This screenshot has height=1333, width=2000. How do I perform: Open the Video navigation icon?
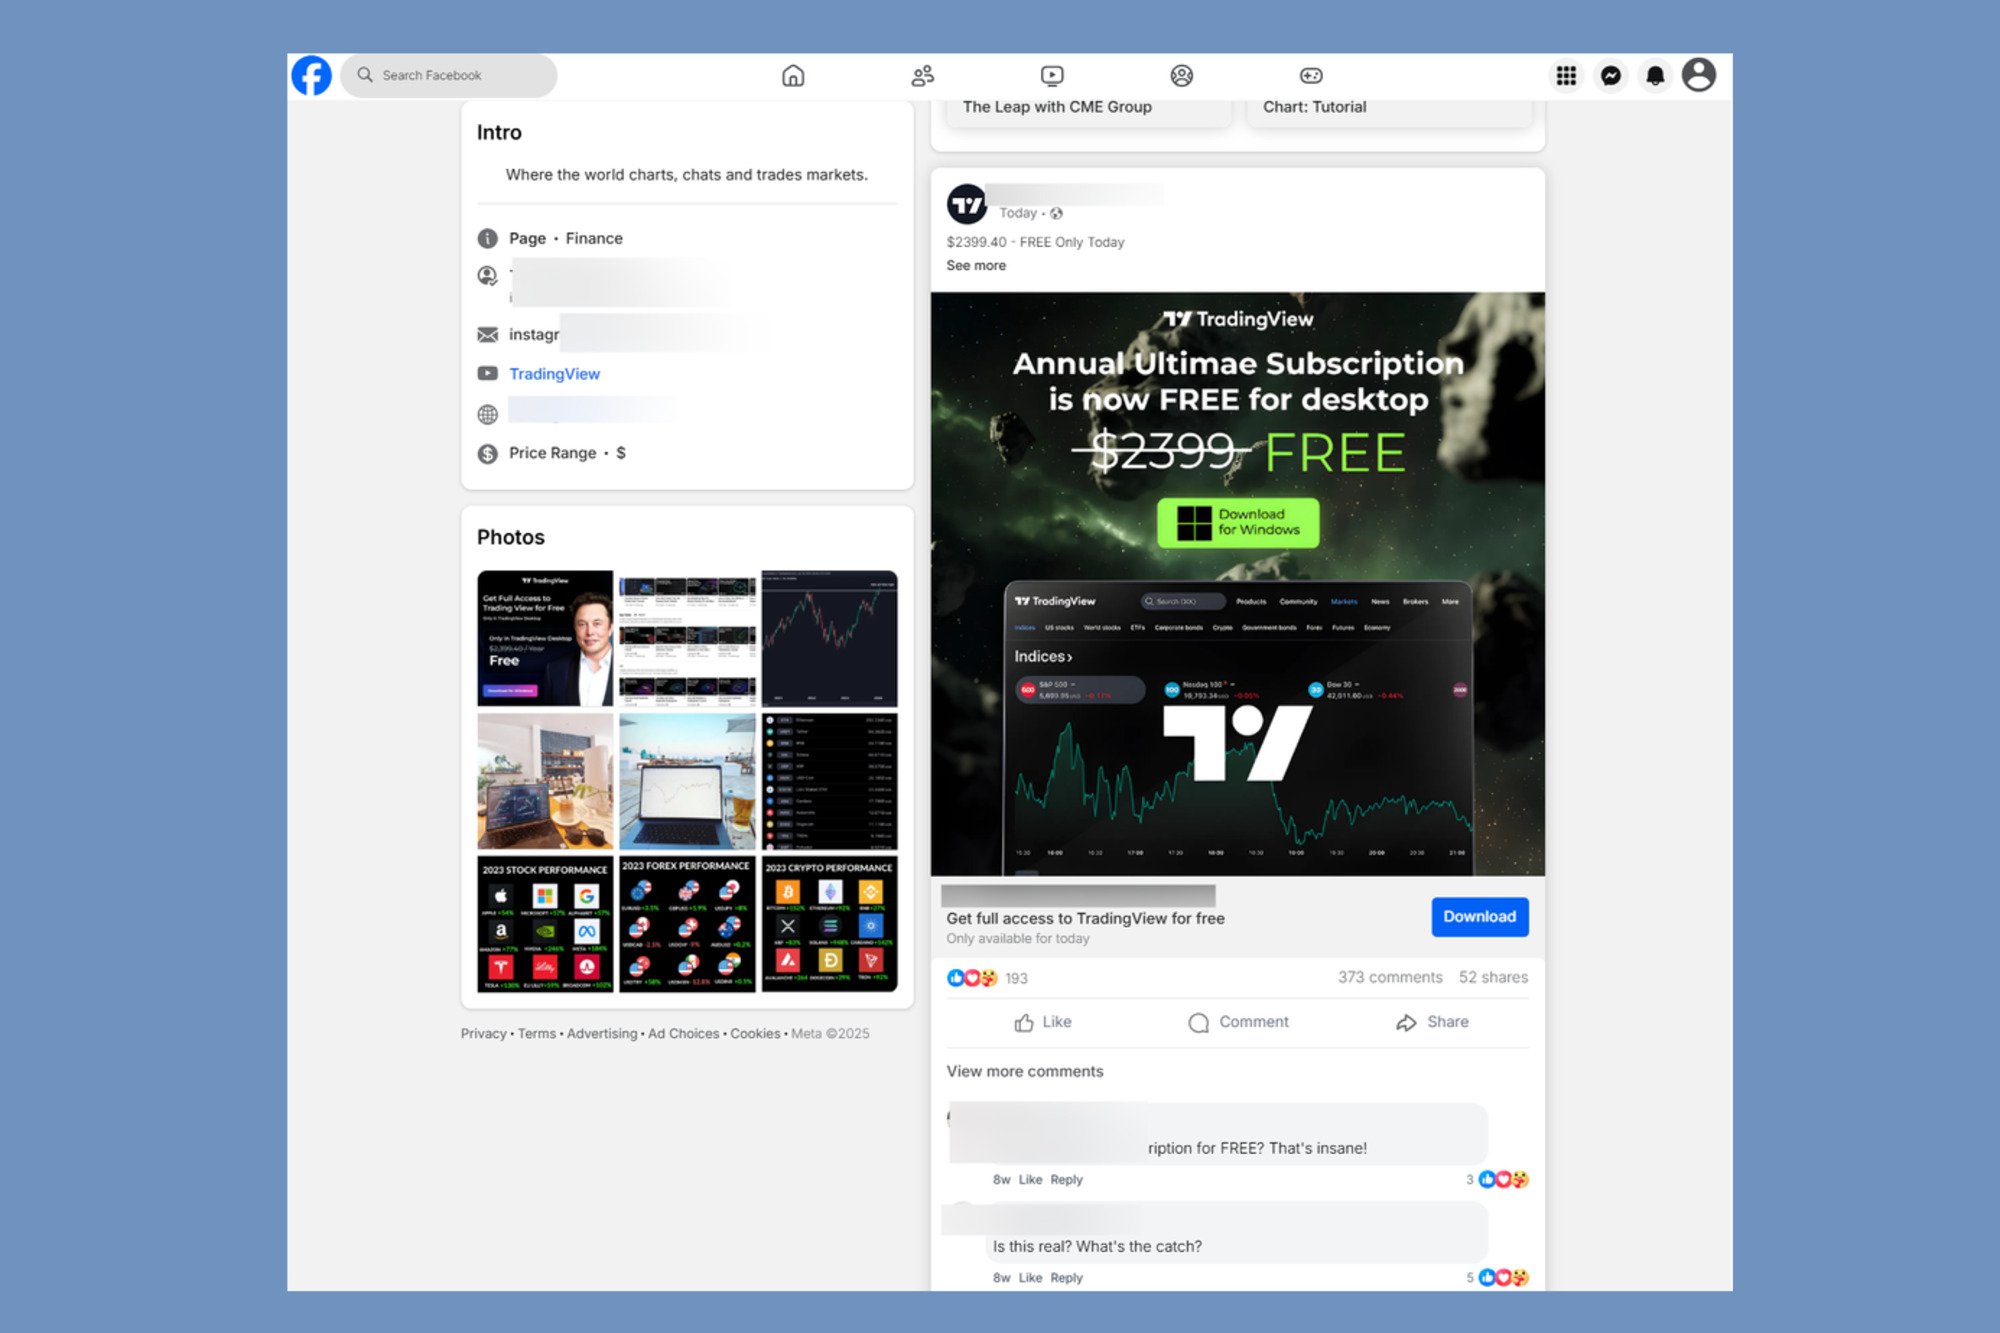[x=1052, y=75]
